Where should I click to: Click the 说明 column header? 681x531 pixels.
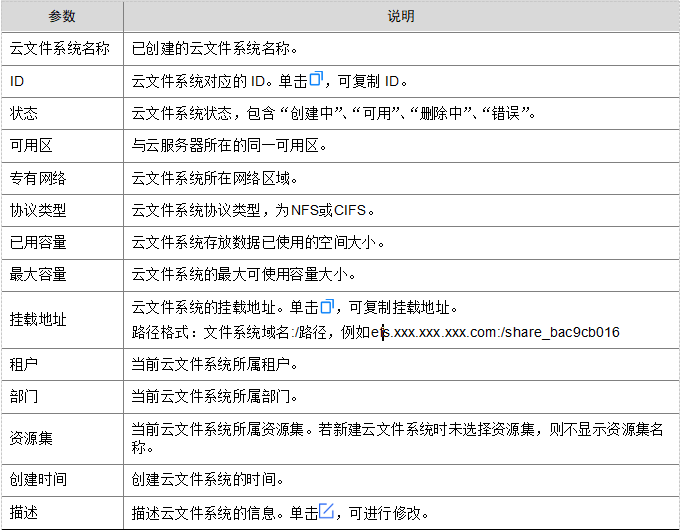[x=401, y=16]
